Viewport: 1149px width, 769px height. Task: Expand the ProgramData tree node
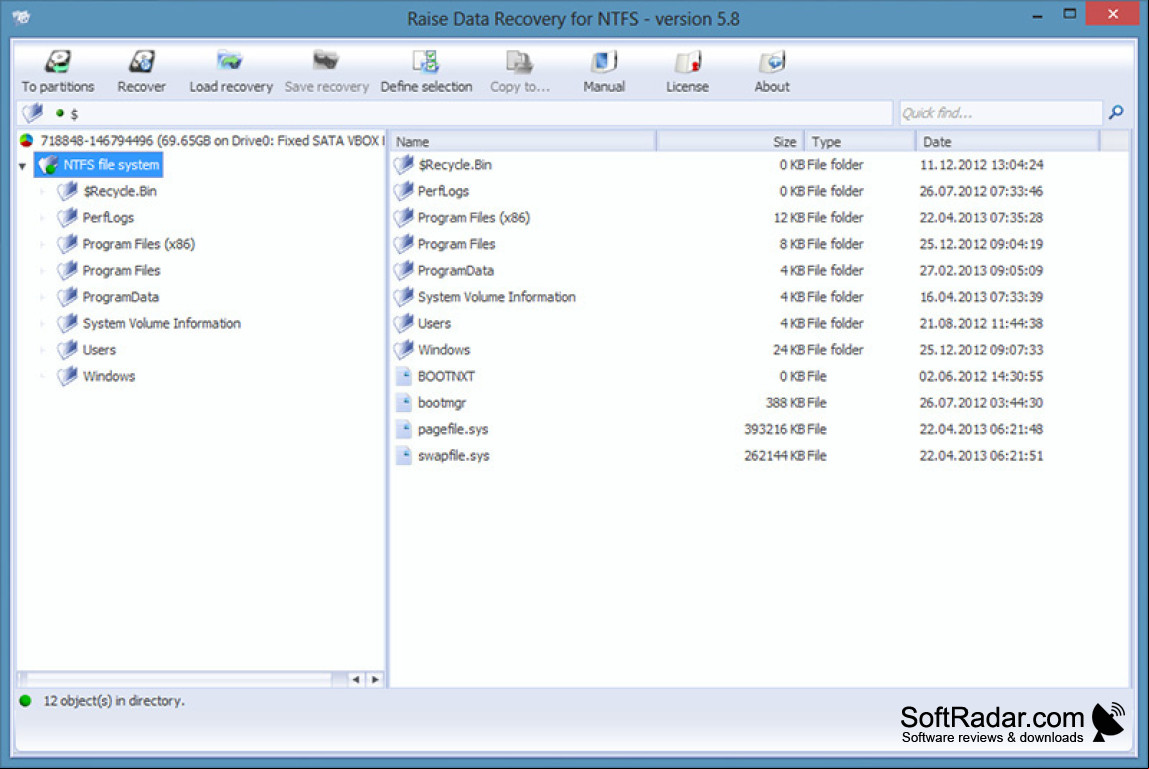coord(43,298)
